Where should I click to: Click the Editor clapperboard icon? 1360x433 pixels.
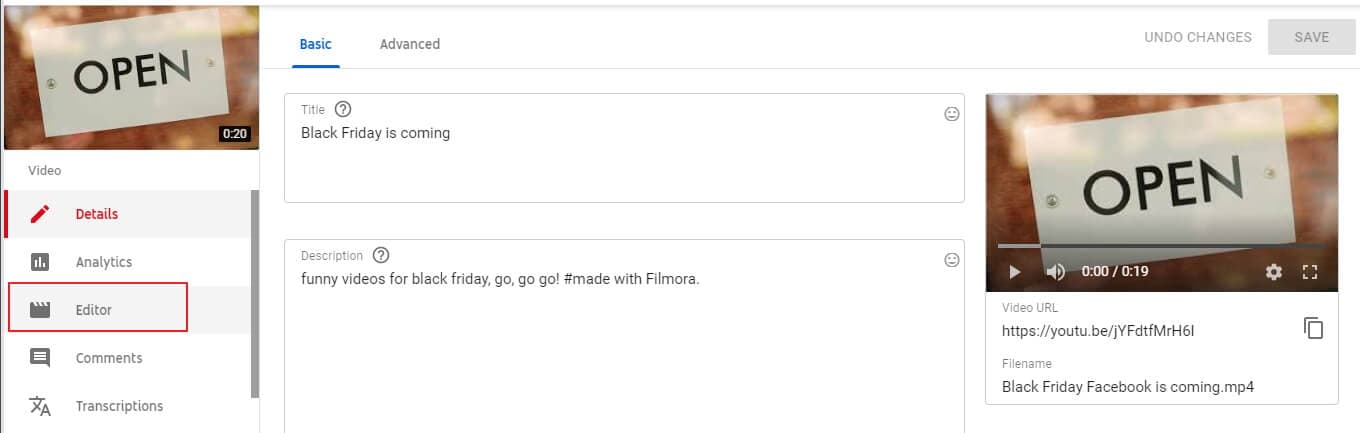point(40,310)
